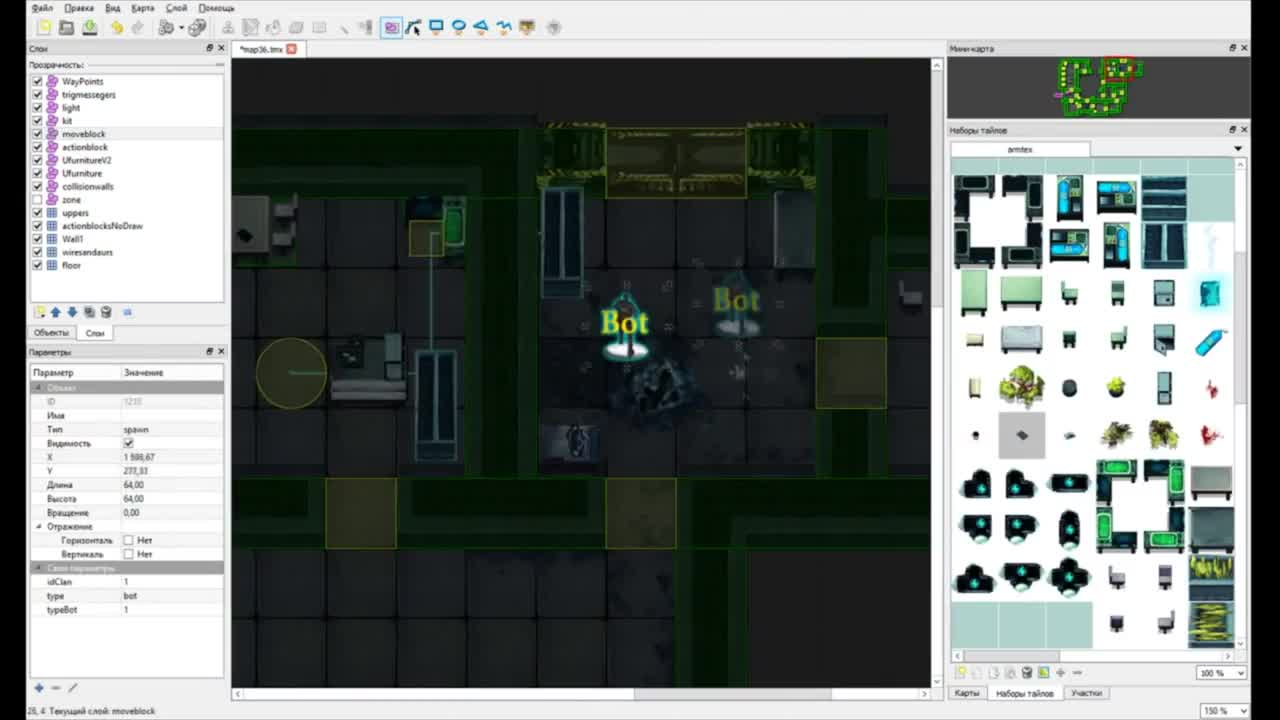Switch to the Объекты tab
Viewport: 1280px width, 720px height.
(51, 333)
